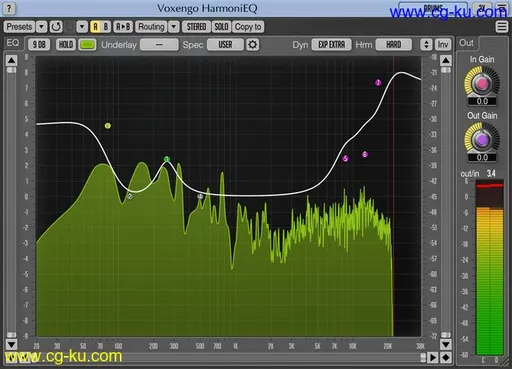Image resolution: width=512 pixels, height=369 pixels.
Task: Click the output level meter
Action: click(x=490, y=267)
